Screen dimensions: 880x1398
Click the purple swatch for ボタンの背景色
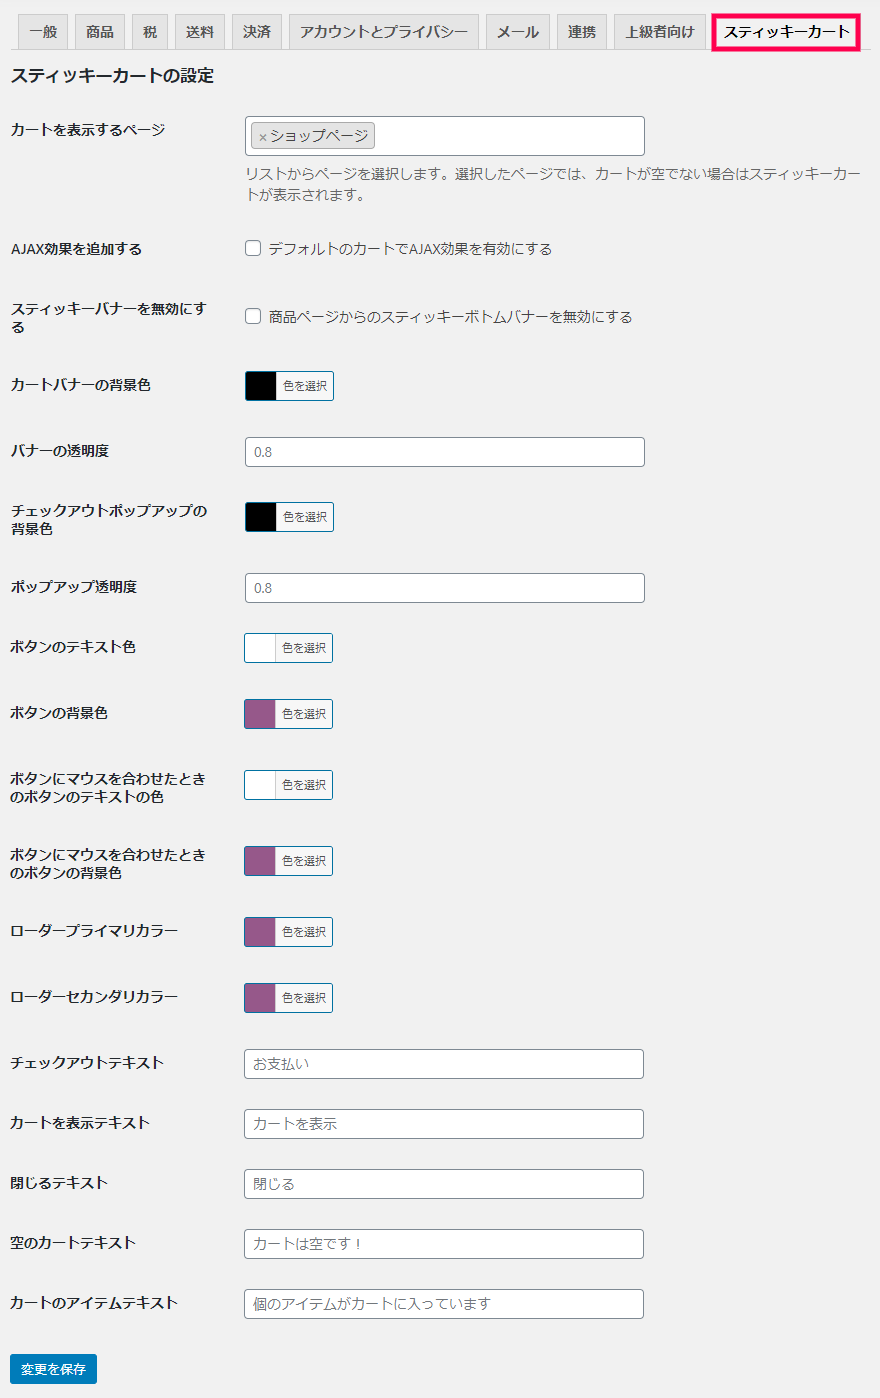click(260, 714)
